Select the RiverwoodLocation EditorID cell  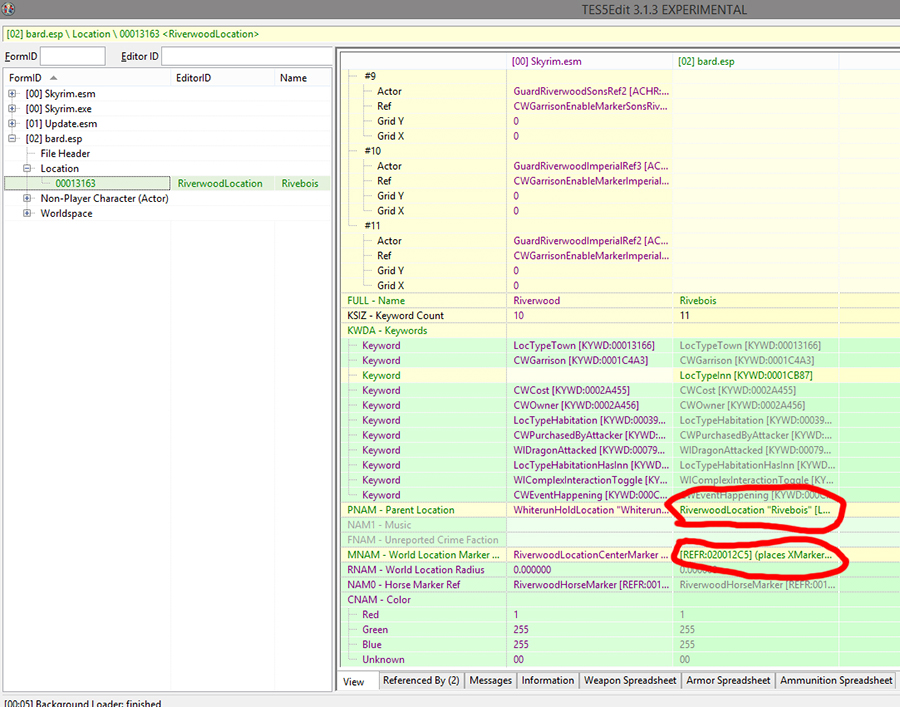(220, 183)
